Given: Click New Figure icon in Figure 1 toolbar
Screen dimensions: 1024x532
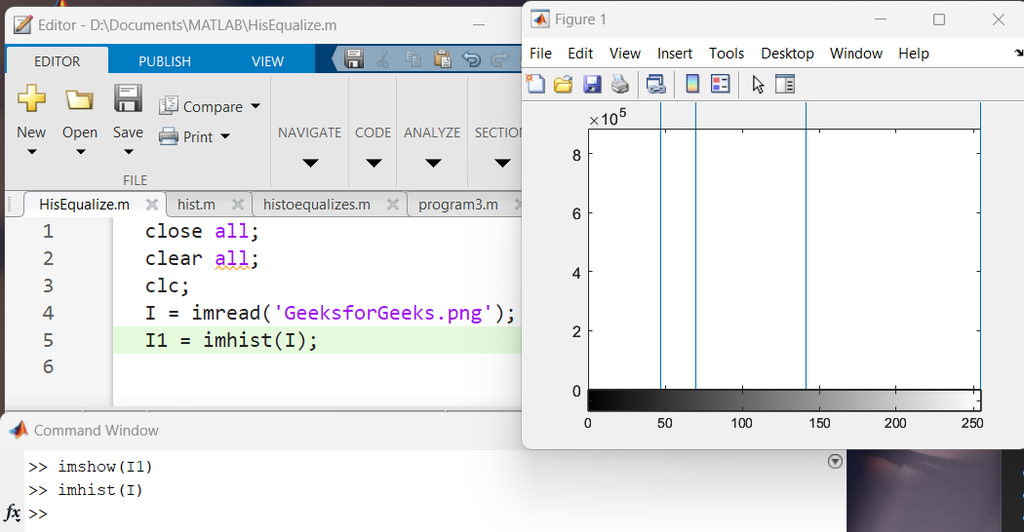Looking at the screenshot, I should [x=536, y=84].
